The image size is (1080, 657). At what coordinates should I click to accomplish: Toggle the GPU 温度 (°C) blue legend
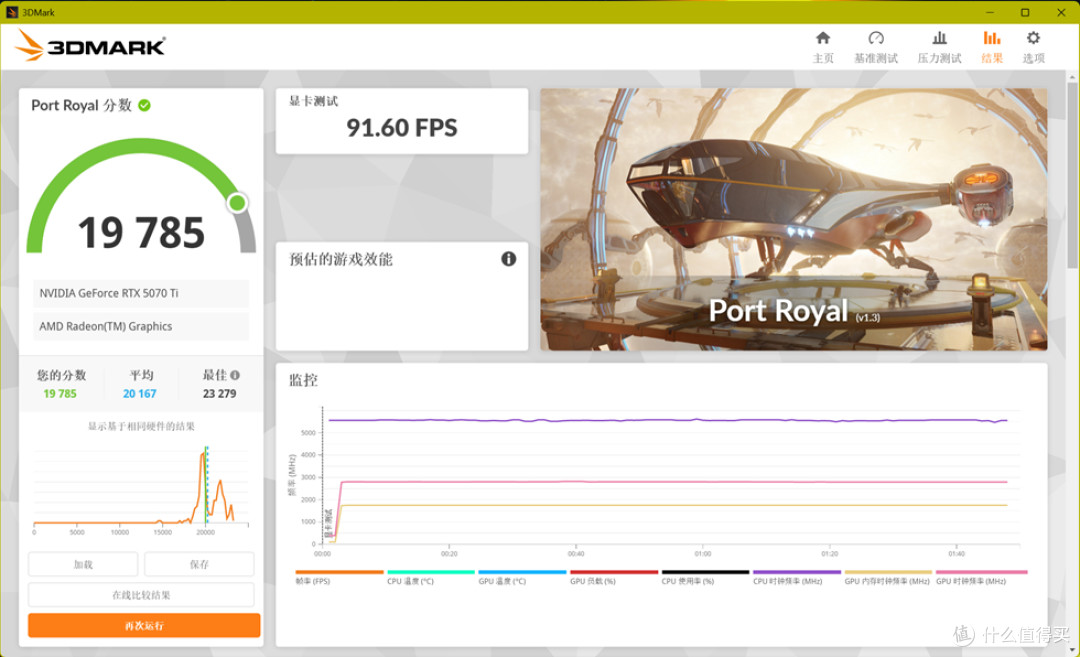pos(522,577)
